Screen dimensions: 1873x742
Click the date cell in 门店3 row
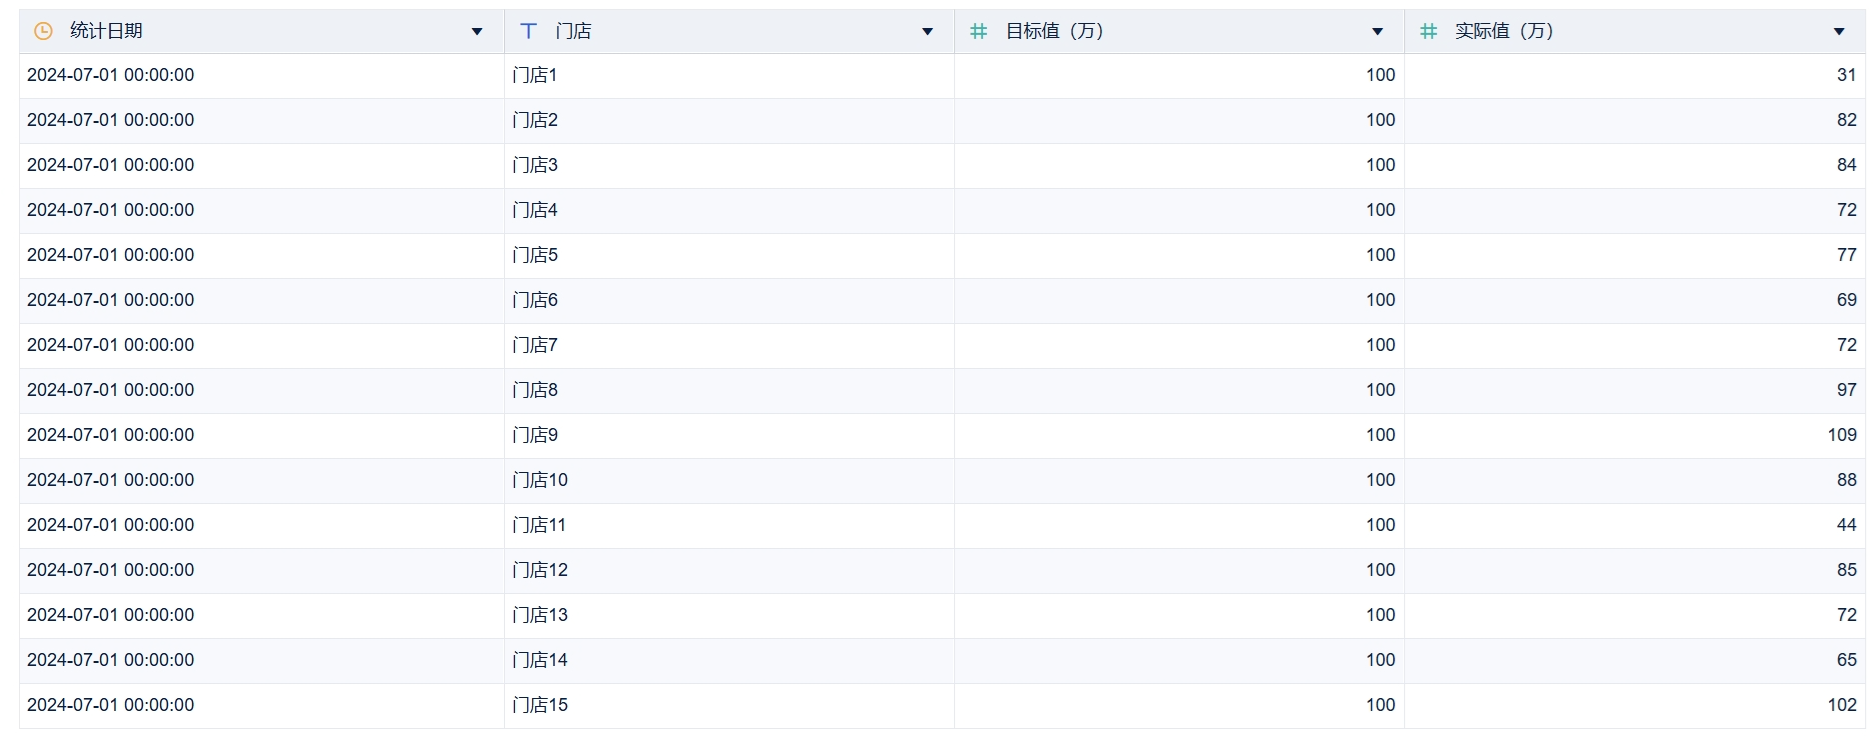coord(262,165)
